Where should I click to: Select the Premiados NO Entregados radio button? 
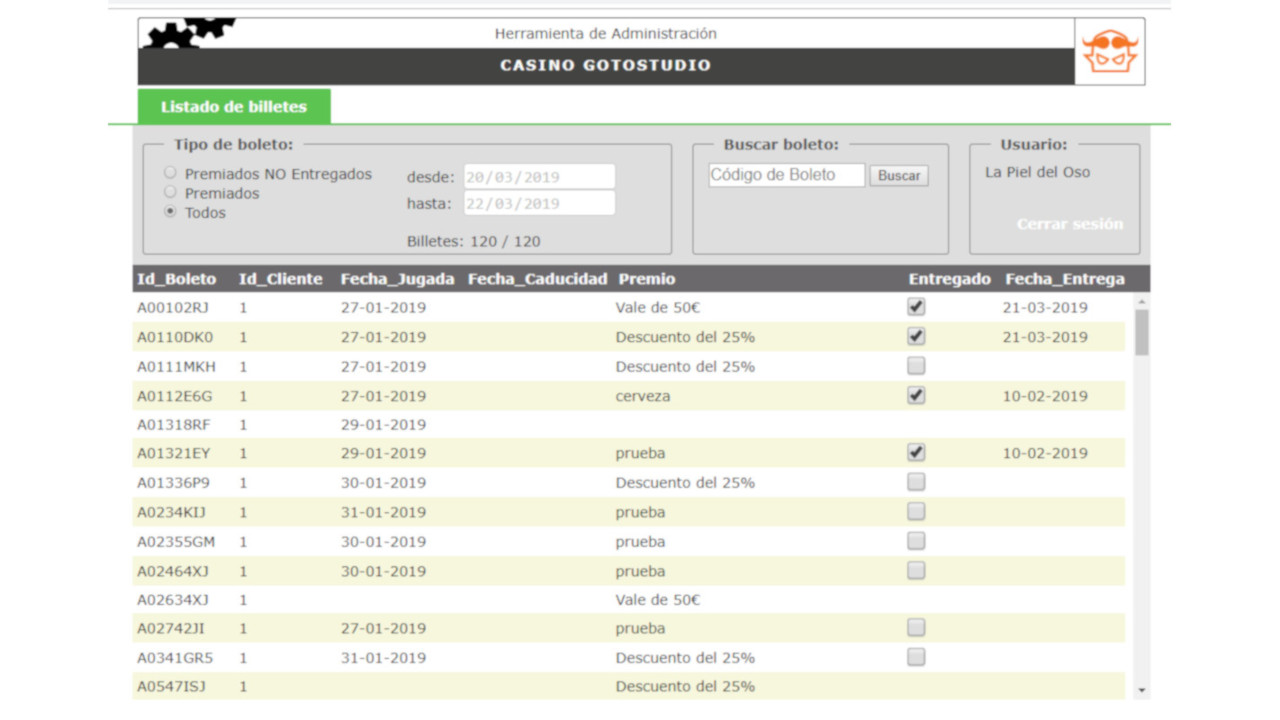(x=170, y=173)
